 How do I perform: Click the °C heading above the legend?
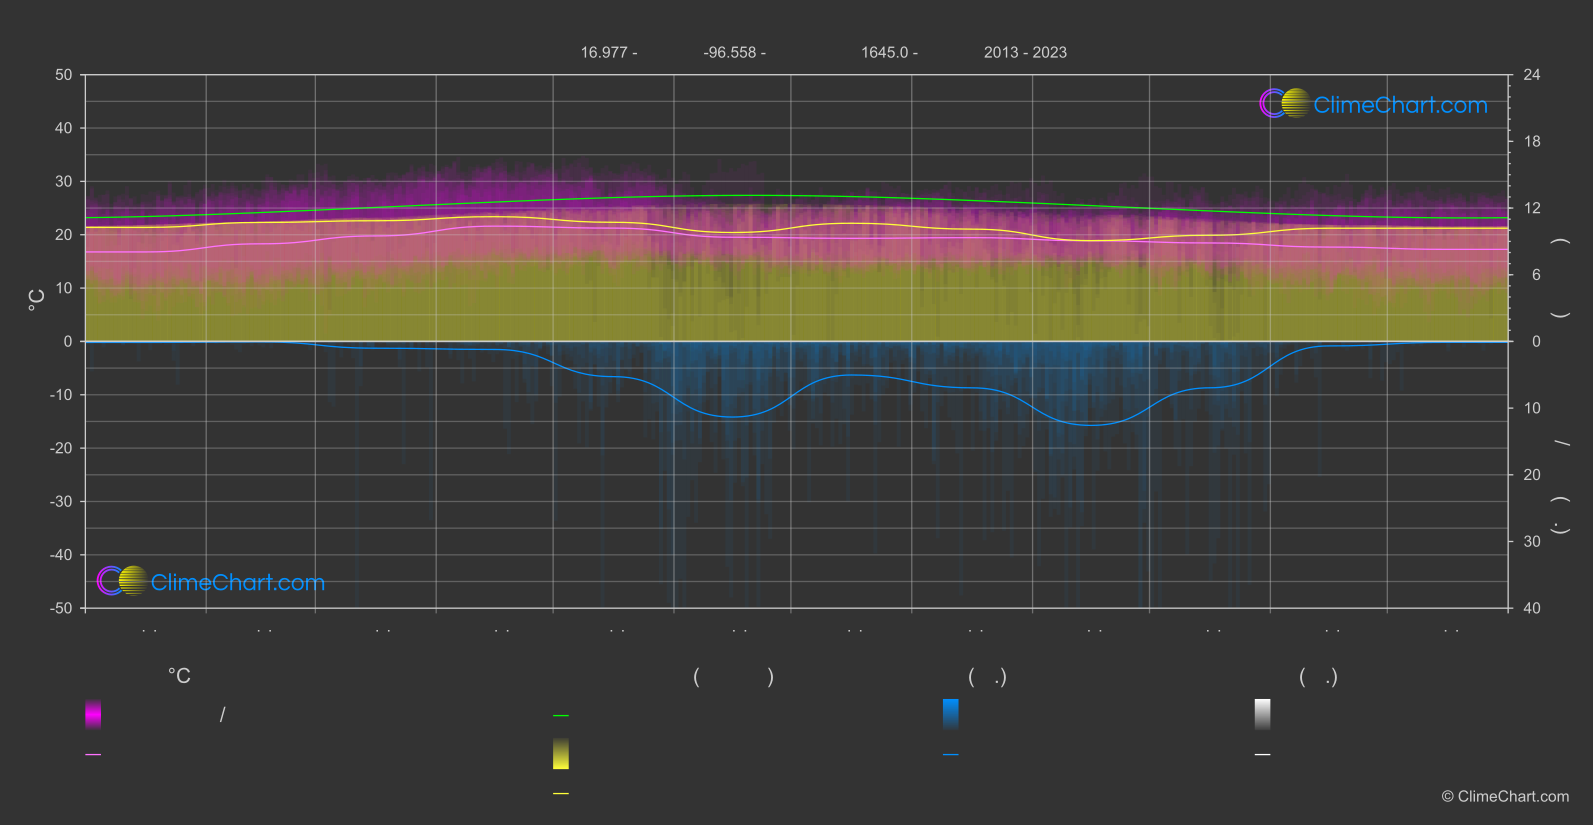tap(179, 676)
